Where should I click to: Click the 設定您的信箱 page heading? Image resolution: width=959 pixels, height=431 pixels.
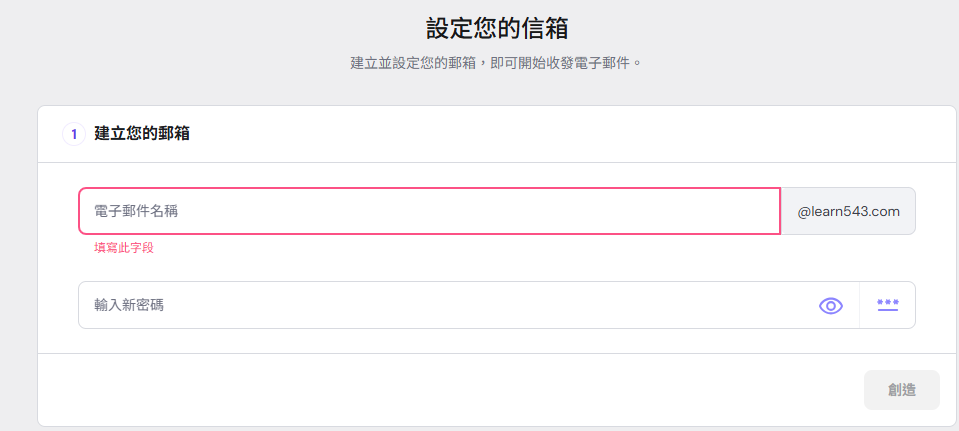[x=497, y=29]
